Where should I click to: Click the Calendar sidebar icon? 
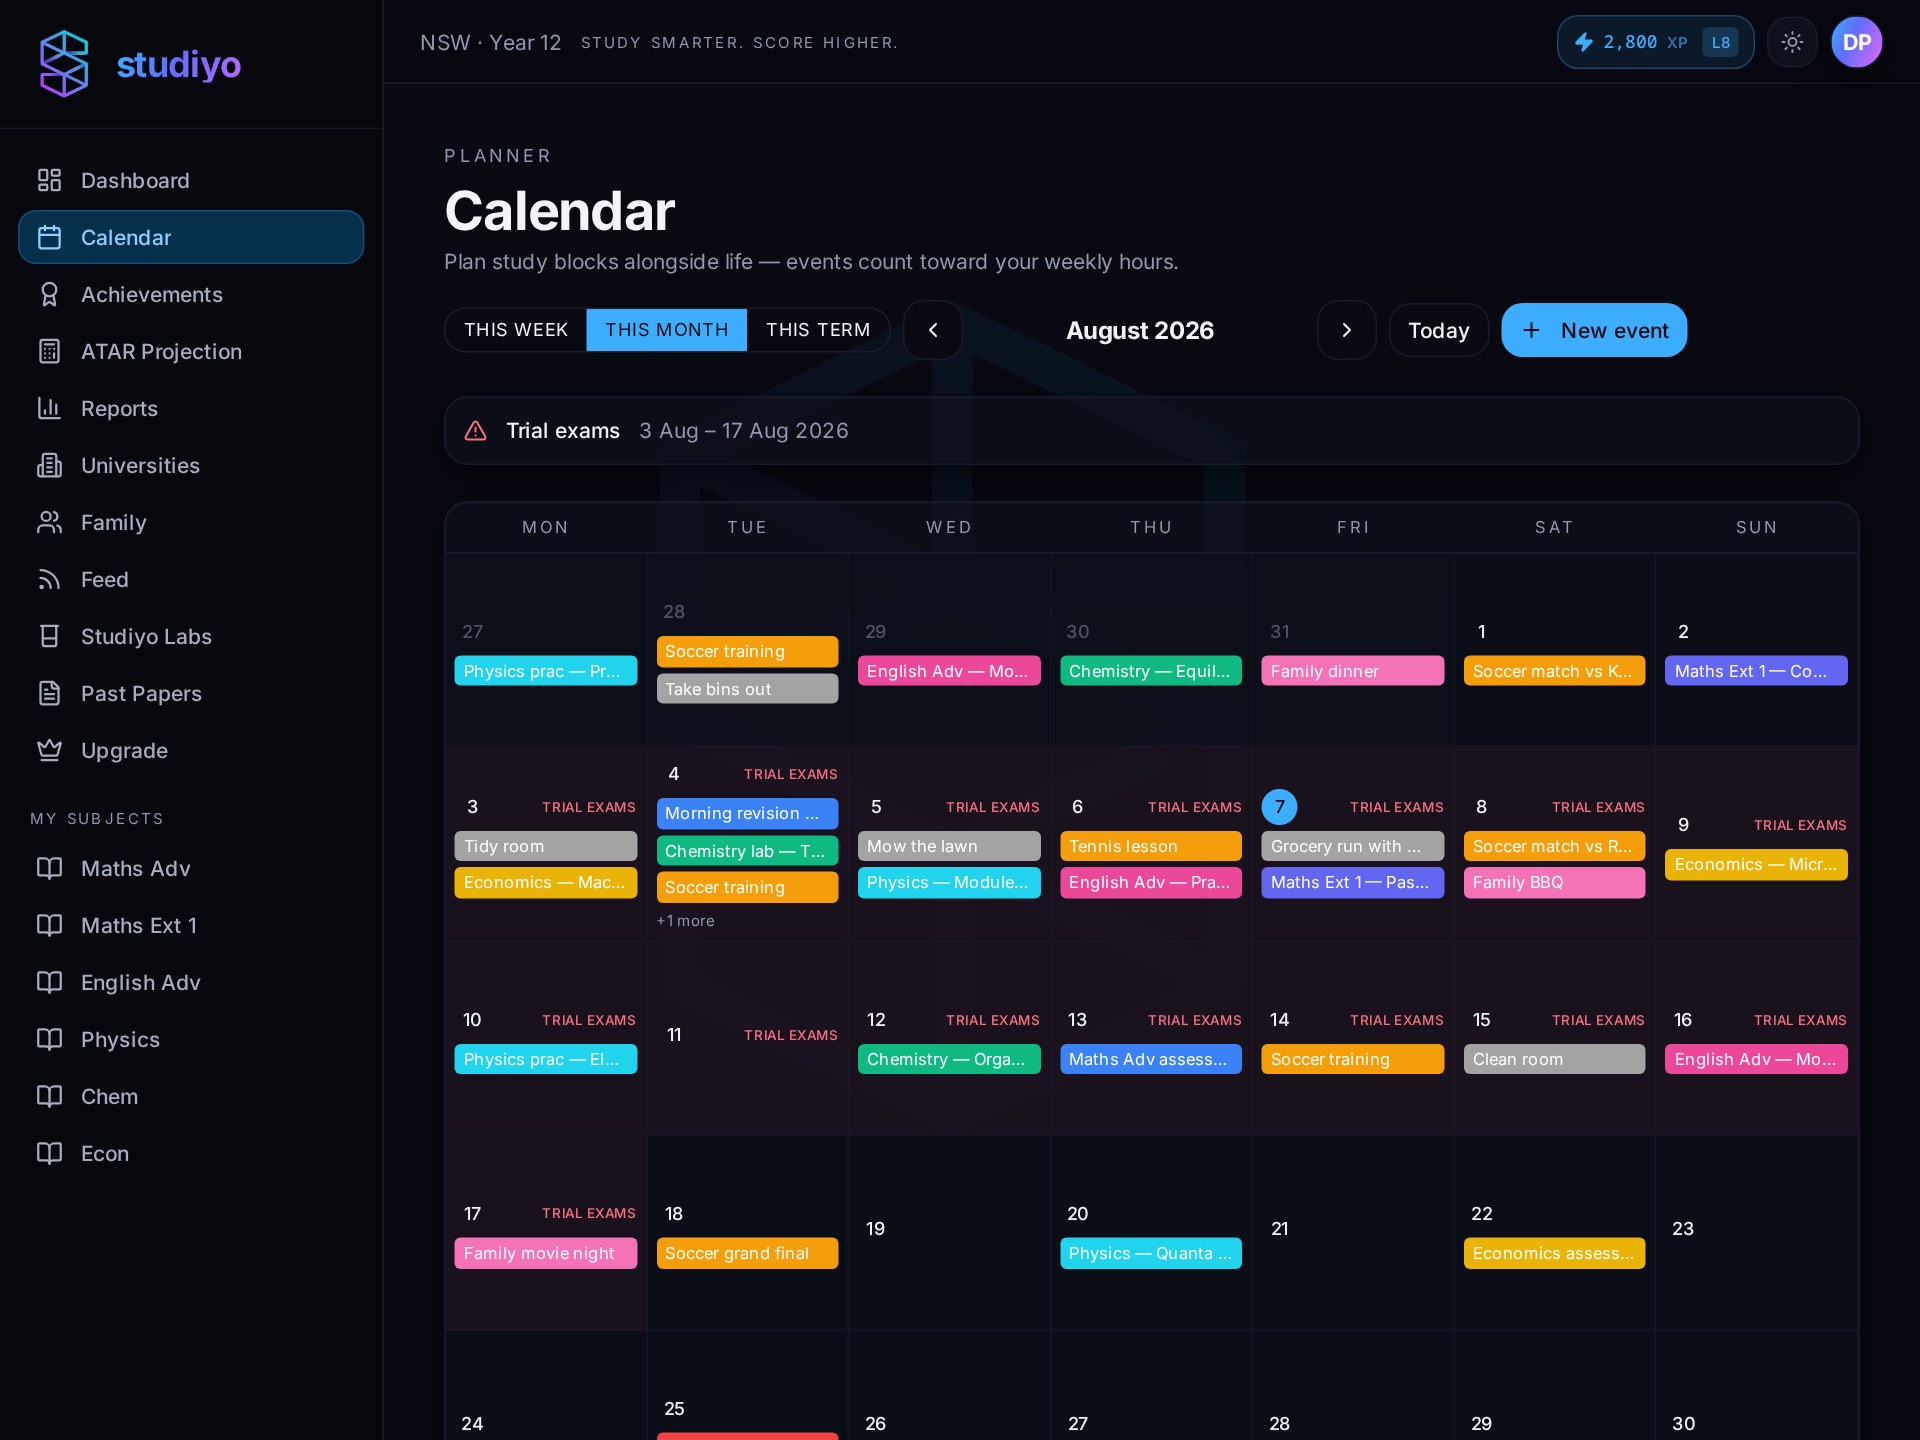[49, 237]
